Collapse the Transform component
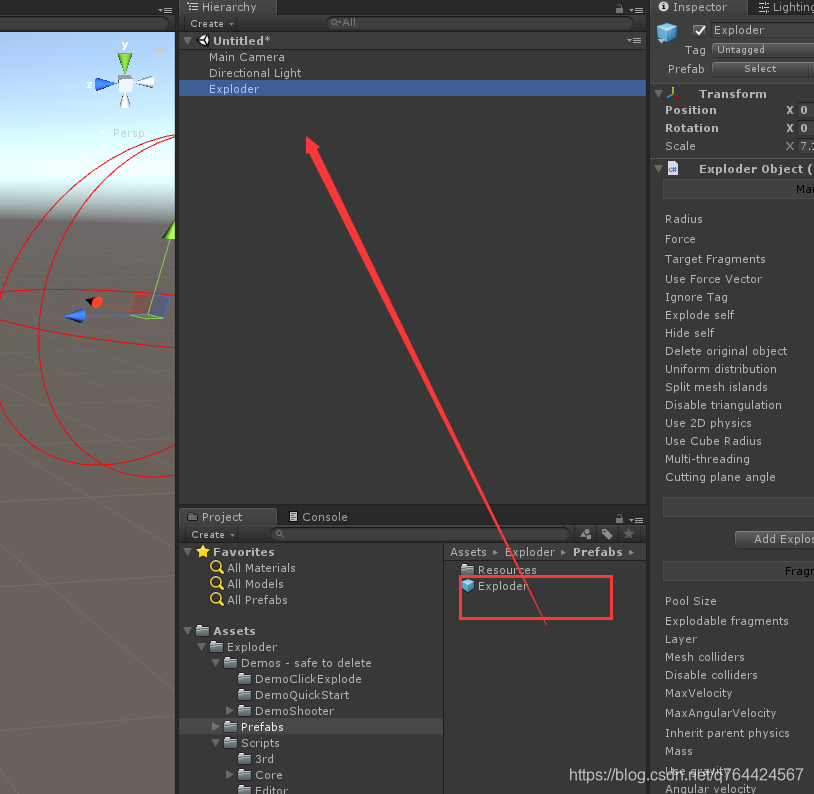The width and height of the screenshot is (814, 794). pyautogui.click(x=657, y=93)
